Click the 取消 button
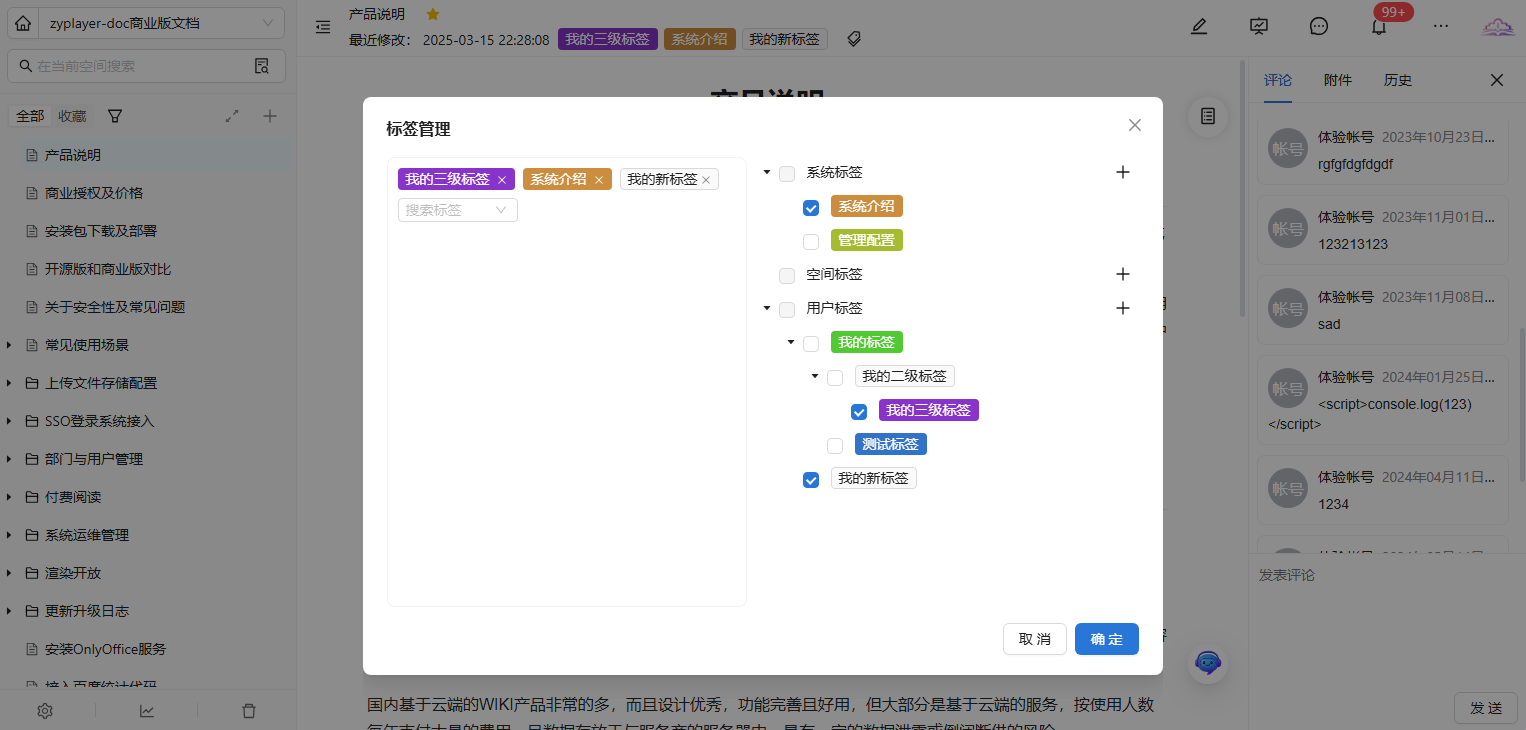Image resolution: width=1526 pixels, height=730 pixels. pos(1035,639)
